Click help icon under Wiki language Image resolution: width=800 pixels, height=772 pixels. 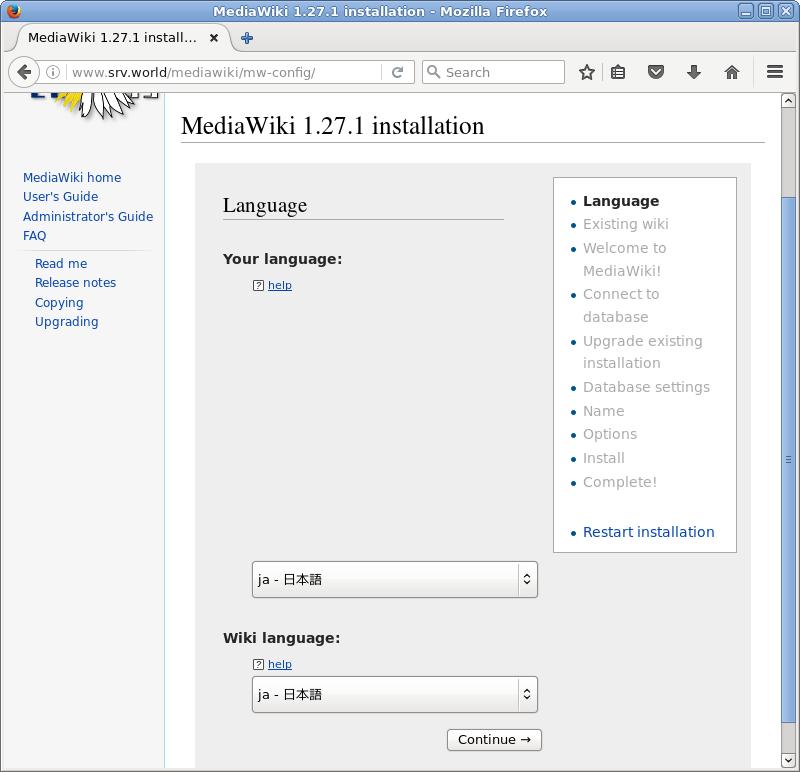tap(258, 664)
